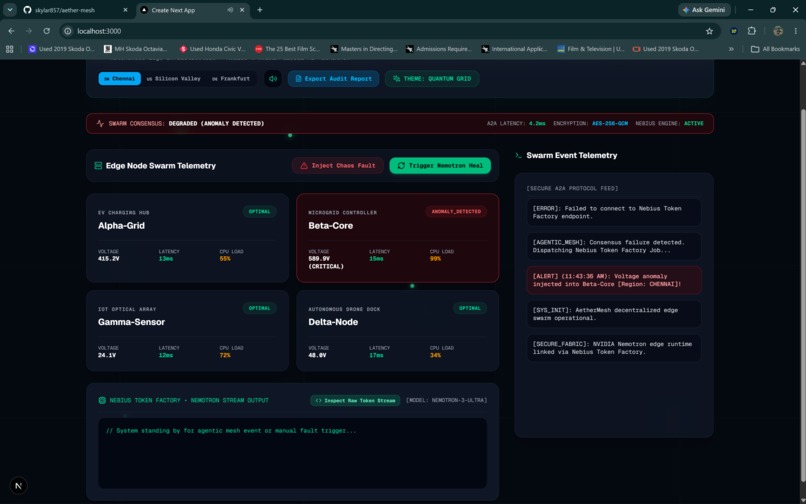Viewport: 806px width, 504px height.
Task: Select the Chennai region tab
Action: coord(119,79)
